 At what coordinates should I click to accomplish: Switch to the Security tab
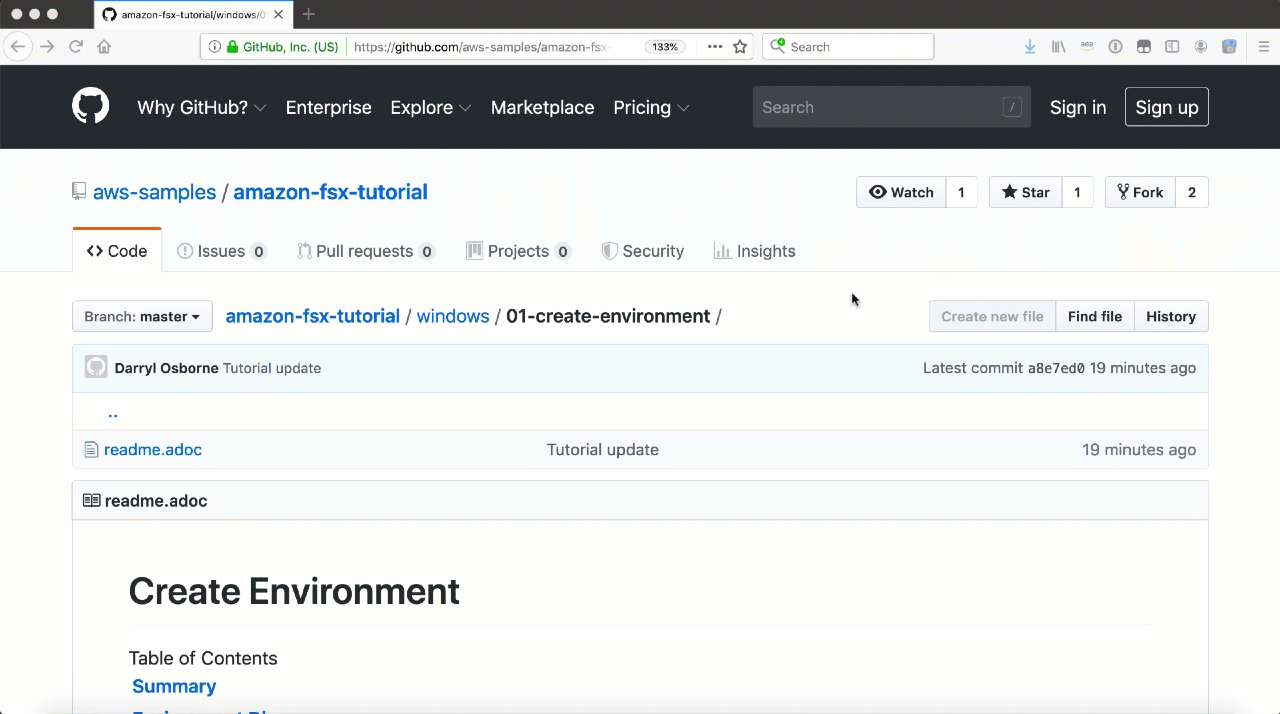coord(643,251)
